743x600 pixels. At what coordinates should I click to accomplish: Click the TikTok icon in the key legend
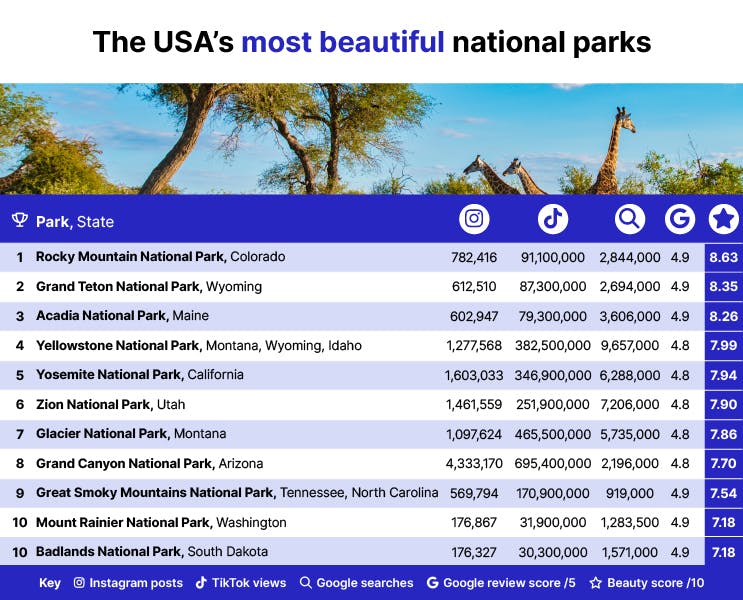coord(201,583)
